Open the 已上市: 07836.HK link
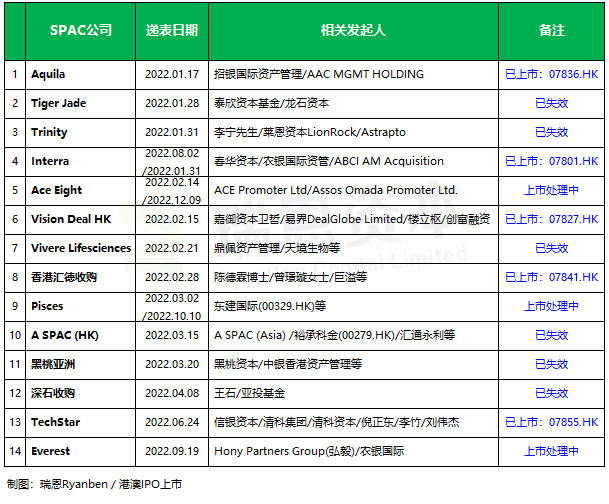609x504 pixels. click(x=552, y=74)
